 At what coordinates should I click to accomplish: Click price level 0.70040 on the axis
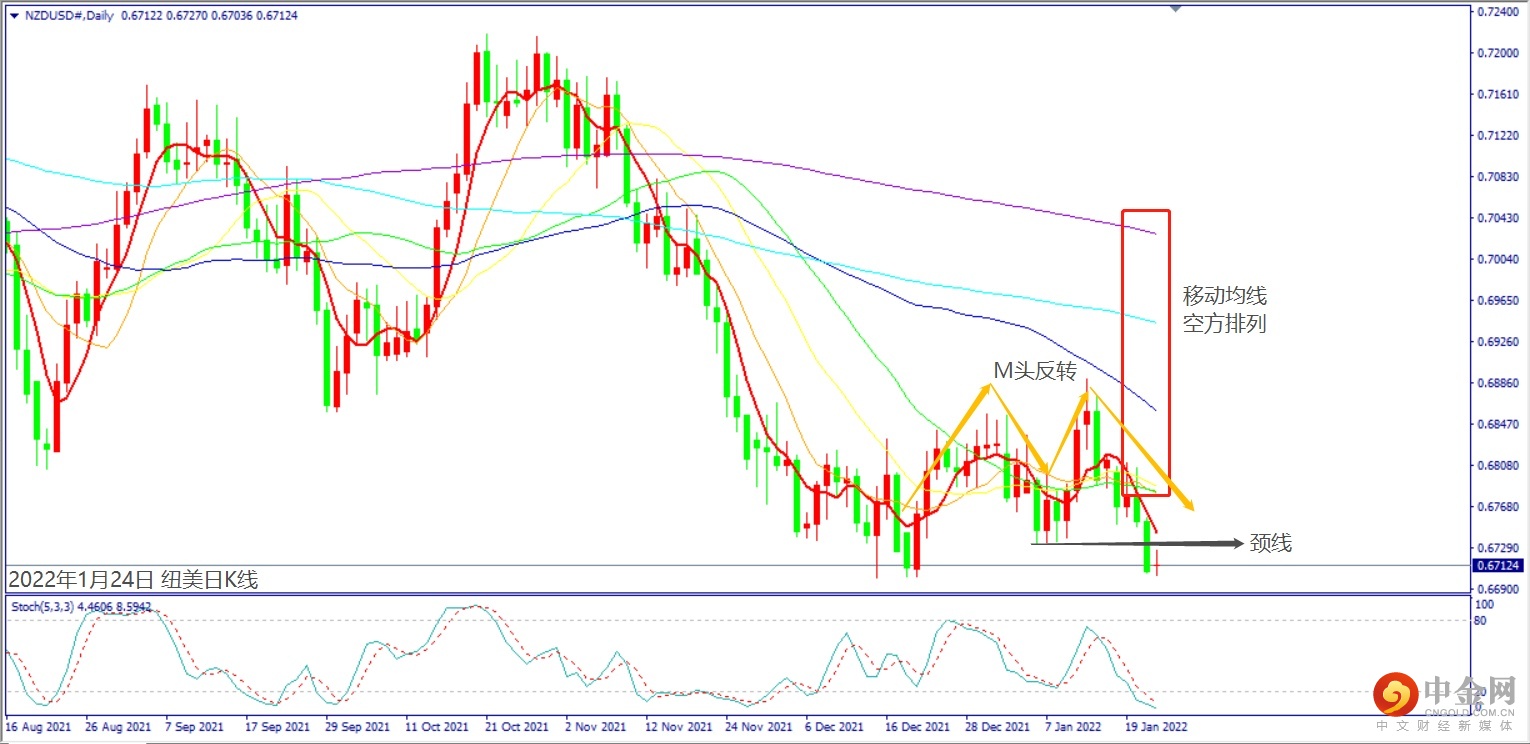pyautogui.click(x=1497, y=259)
